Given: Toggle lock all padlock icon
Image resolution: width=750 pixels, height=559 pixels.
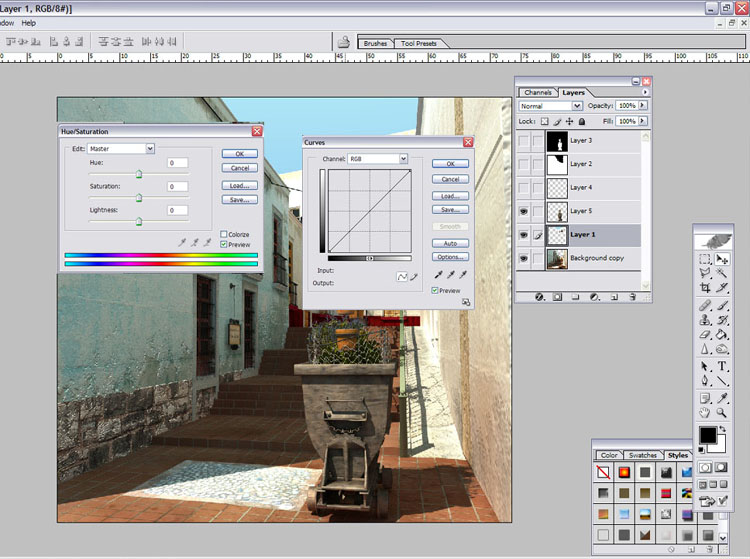Looking at the screenshot, I should (582, 121).
